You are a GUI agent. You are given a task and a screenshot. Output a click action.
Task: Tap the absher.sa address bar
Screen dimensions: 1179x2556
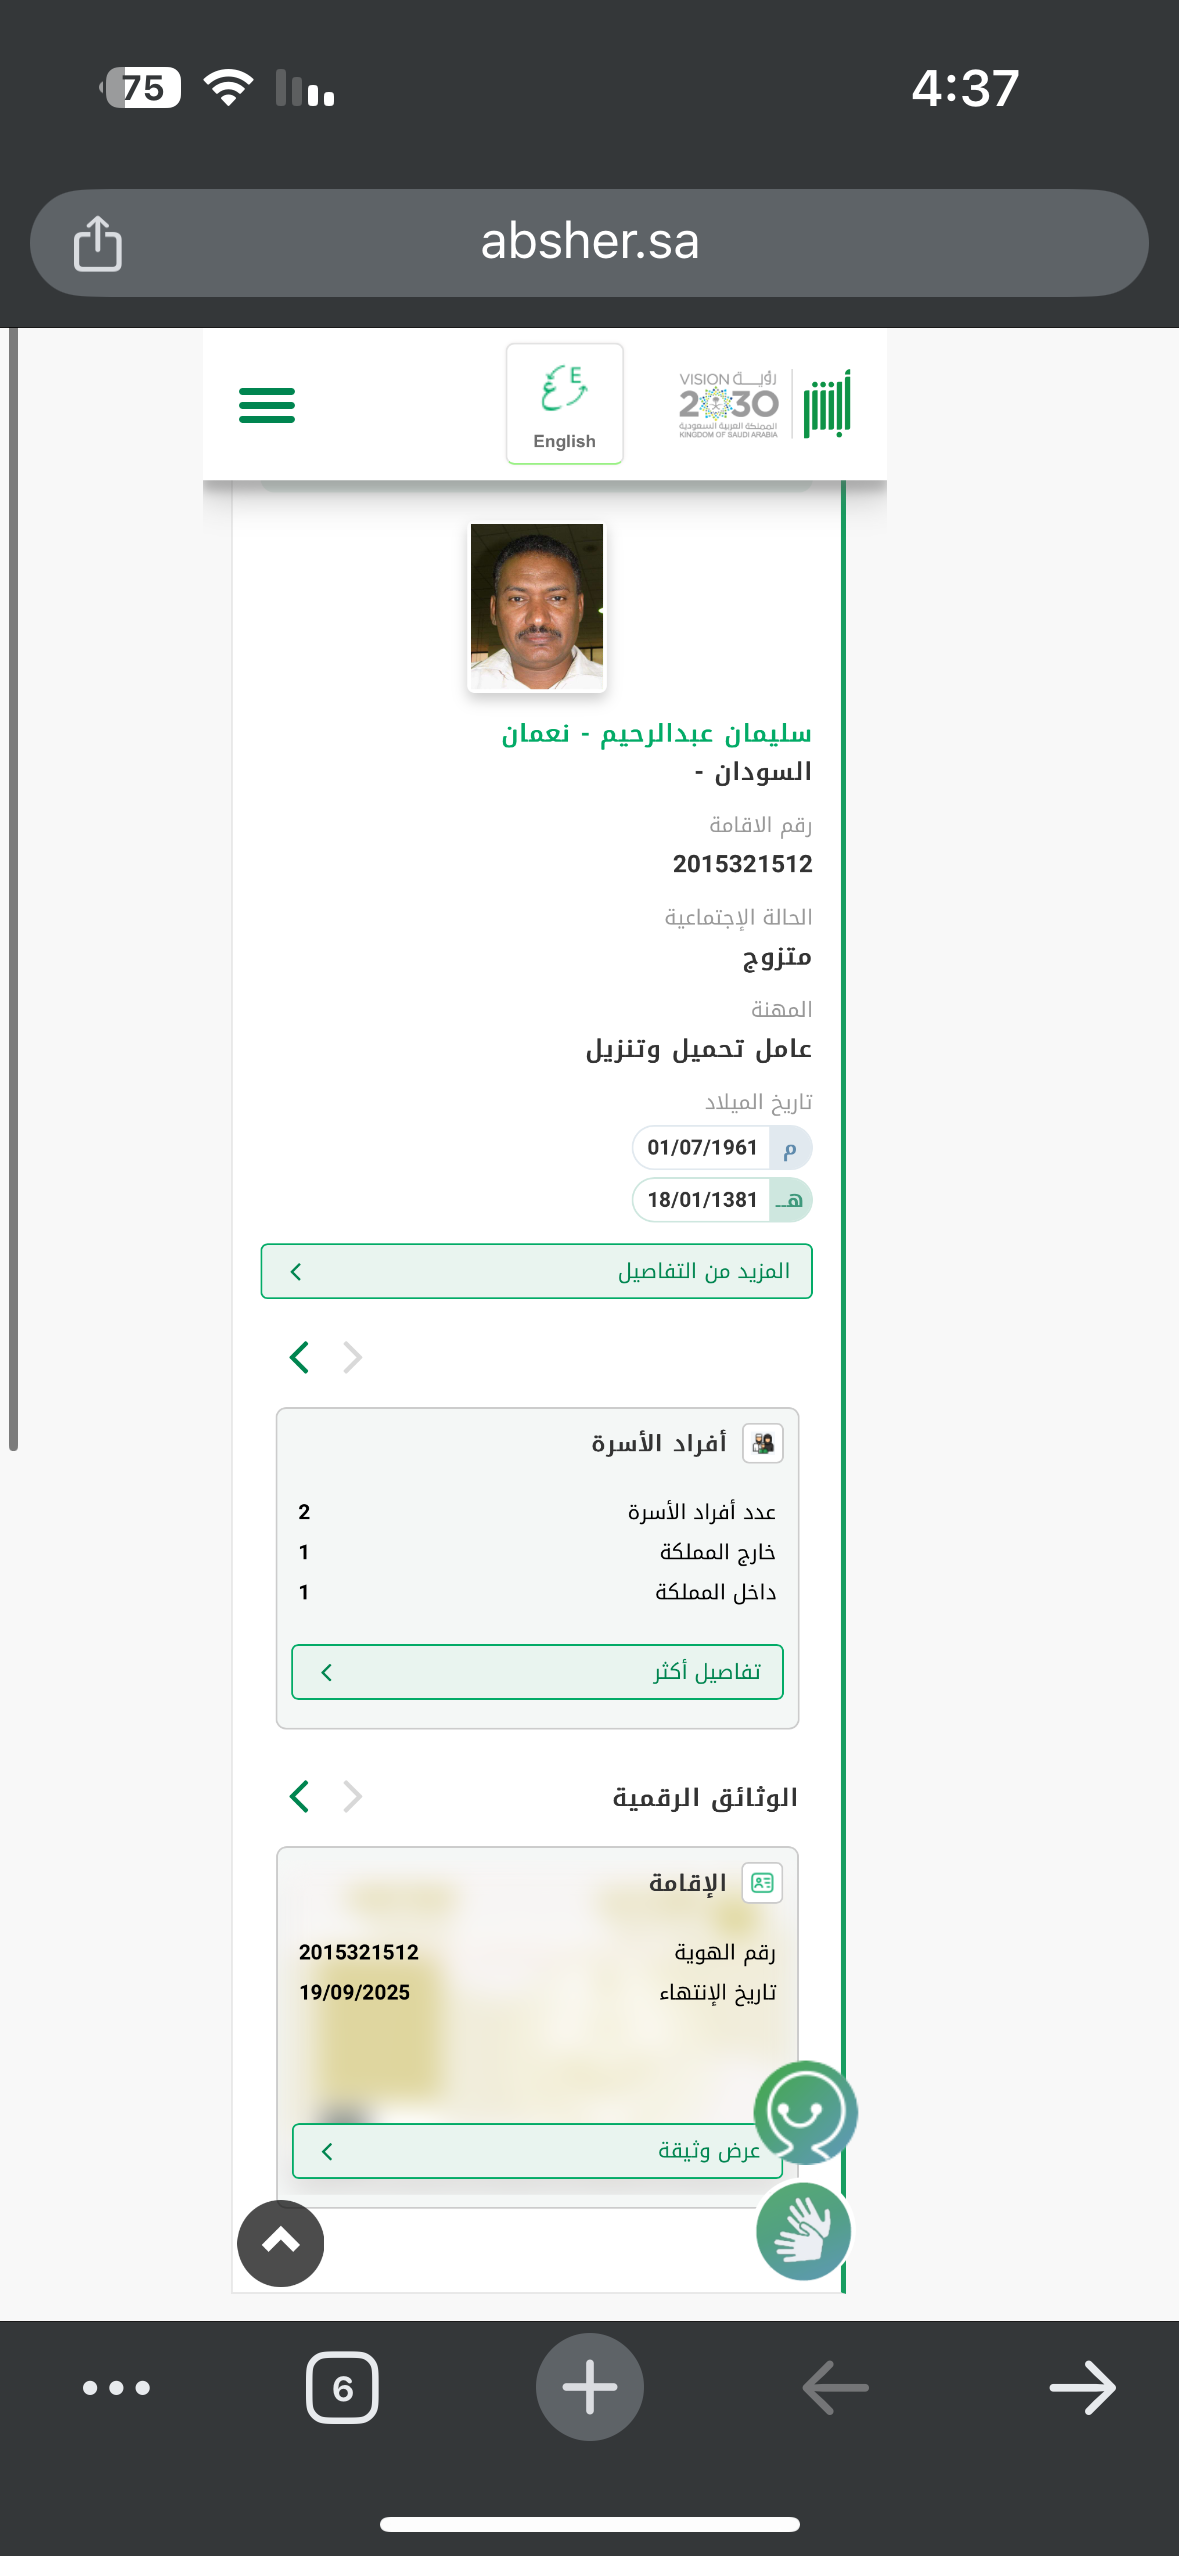pyautogui.click(x=589, y=243)
